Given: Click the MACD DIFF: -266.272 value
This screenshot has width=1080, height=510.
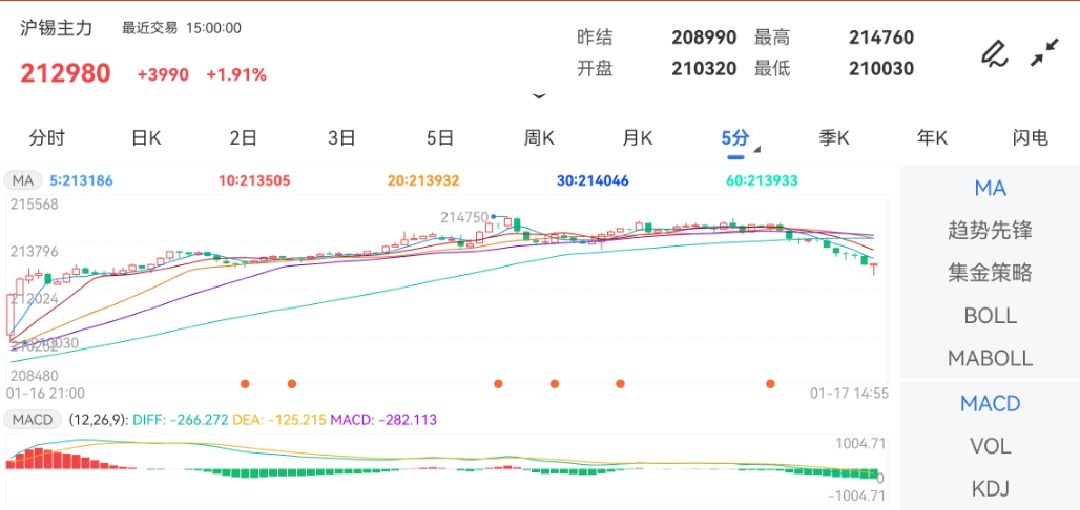Looking at the screenshot, I should tap(180, 420).
